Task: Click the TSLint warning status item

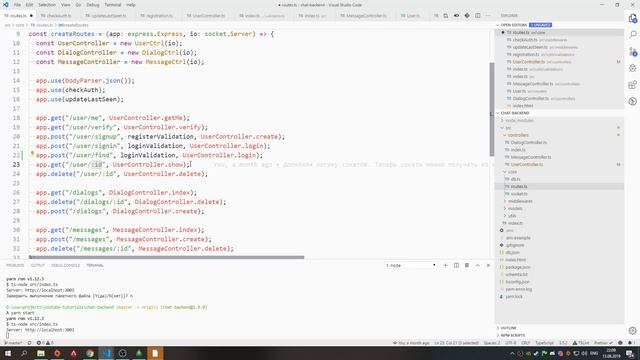Action: tap(581, 343)
